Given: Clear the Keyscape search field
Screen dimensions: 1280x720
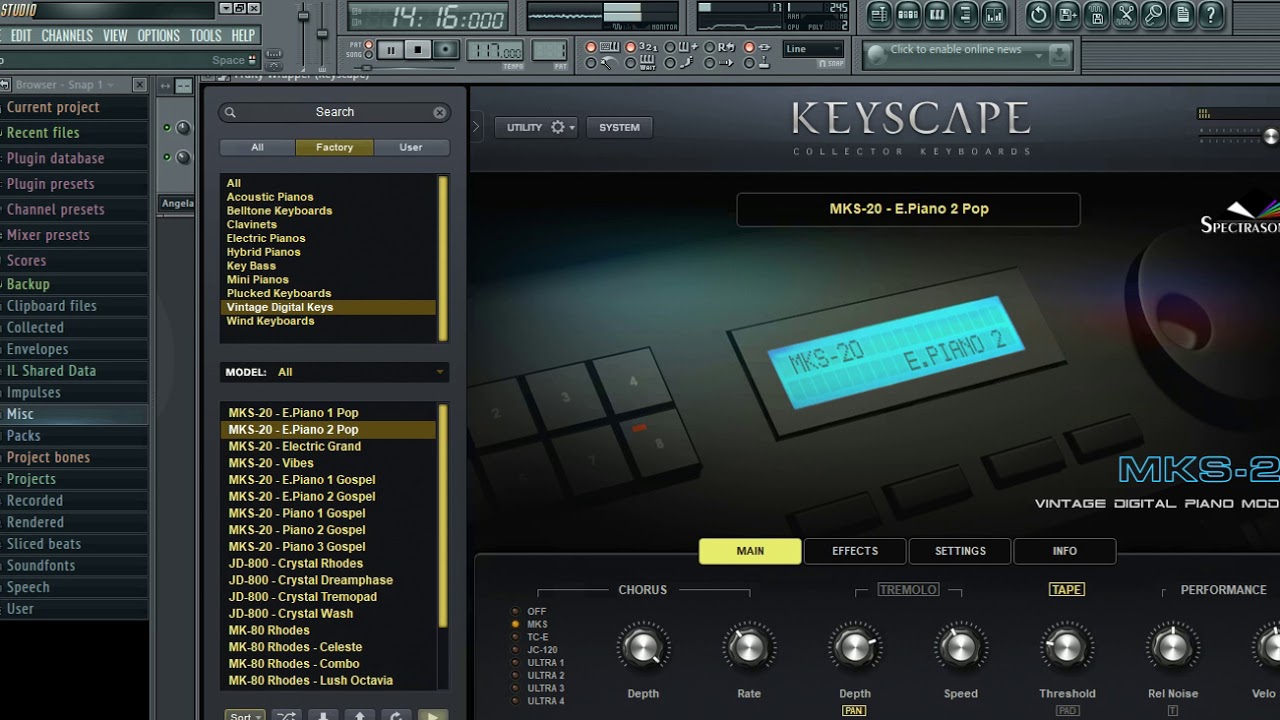Looking at the screenshot, I should pos(439,112).
